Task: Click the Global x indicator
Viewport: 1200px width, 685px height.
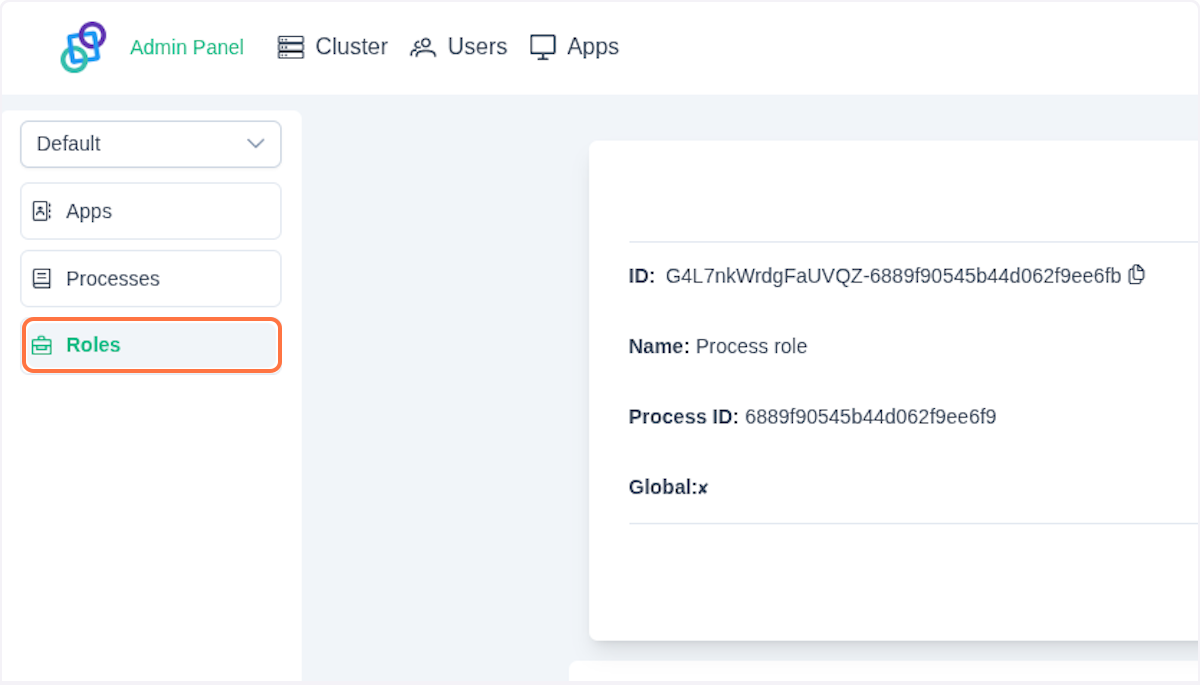Action: pos(703,488)
